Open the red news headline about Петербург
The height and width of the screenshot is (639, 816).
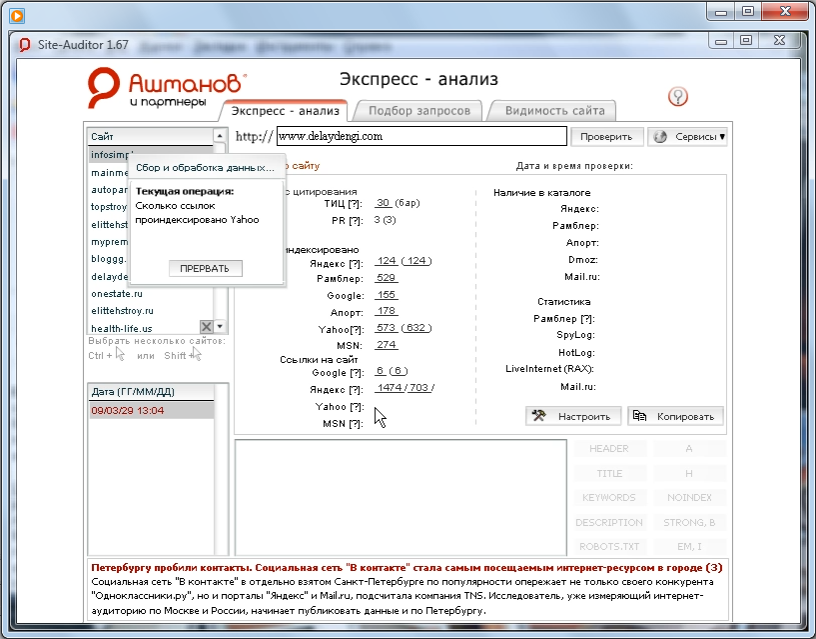[406, 568]
